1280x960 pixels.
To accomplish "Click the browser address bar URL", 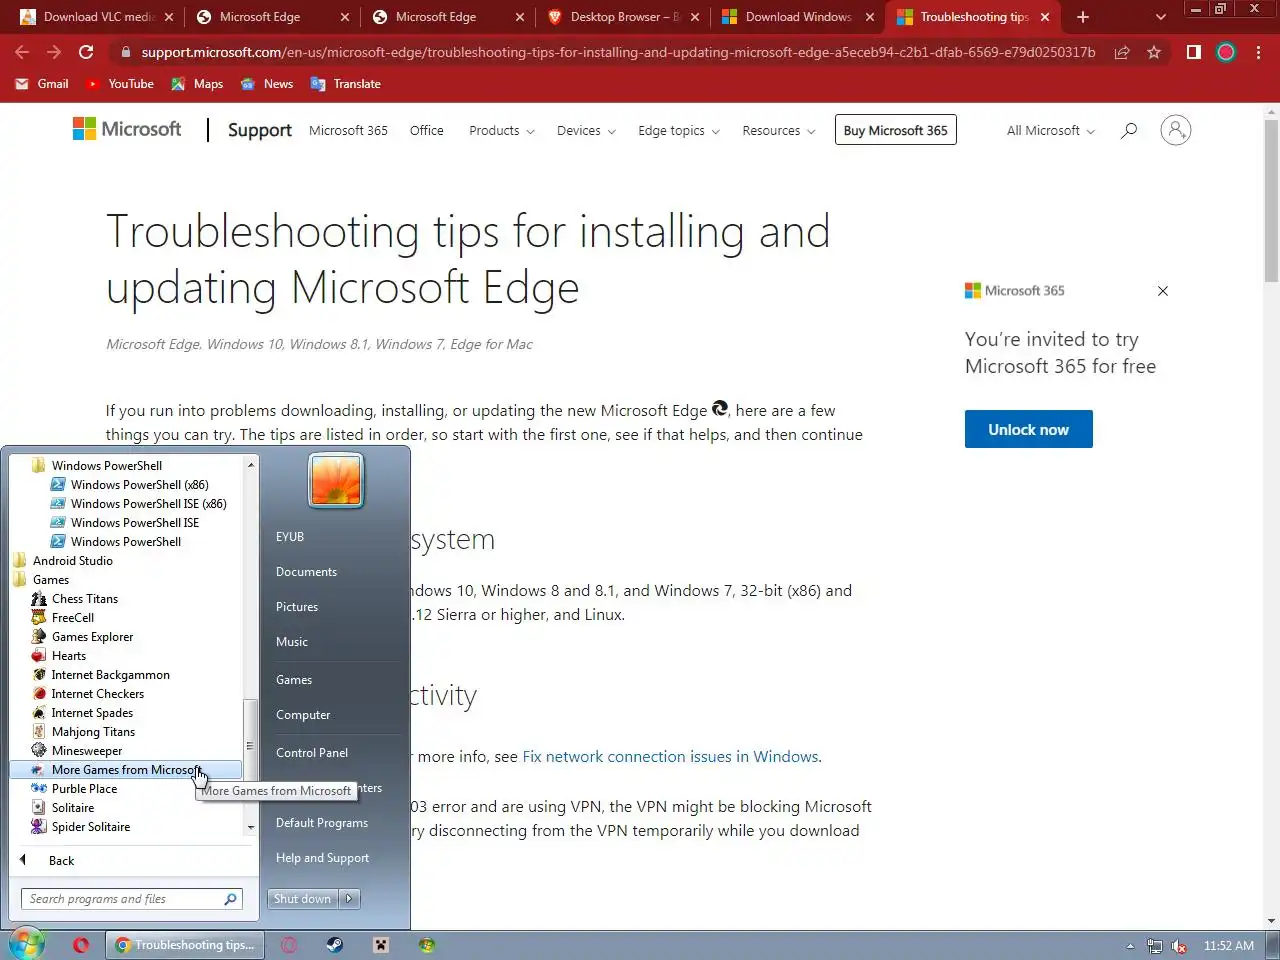I will 618,52.
